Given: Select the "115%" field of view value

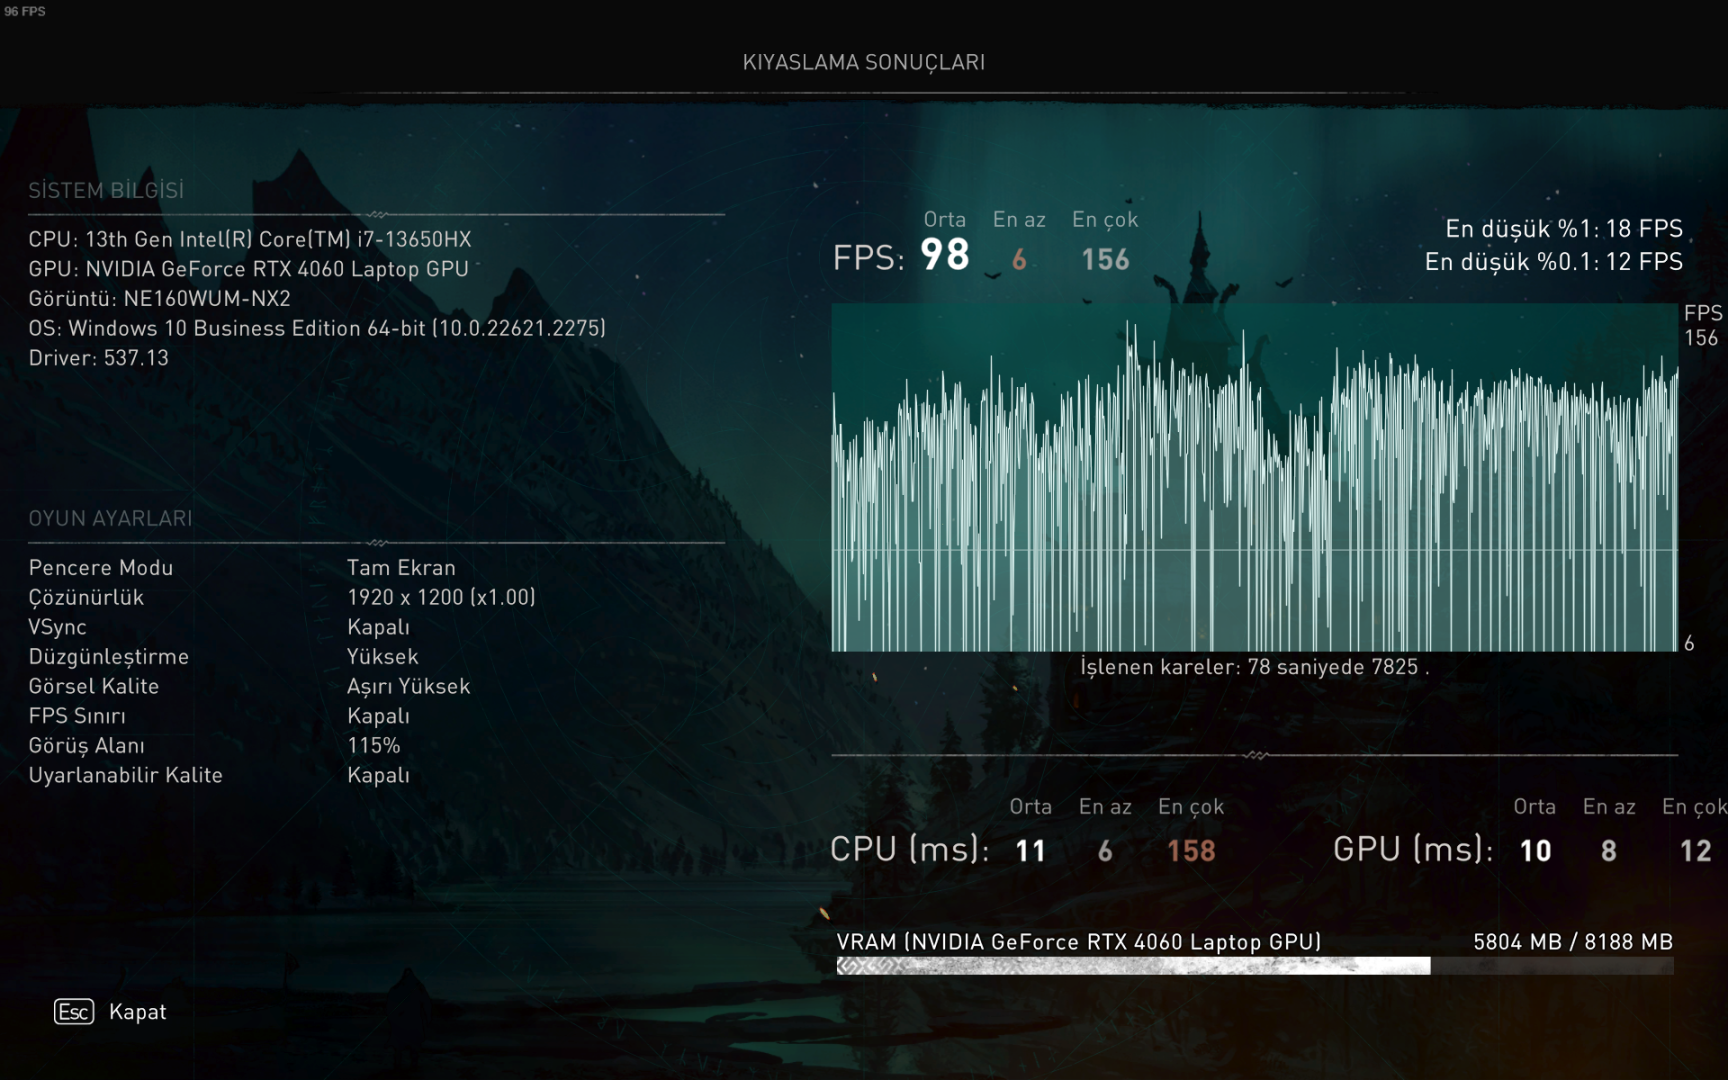Looking at the screenshot, I should point(374,745).
